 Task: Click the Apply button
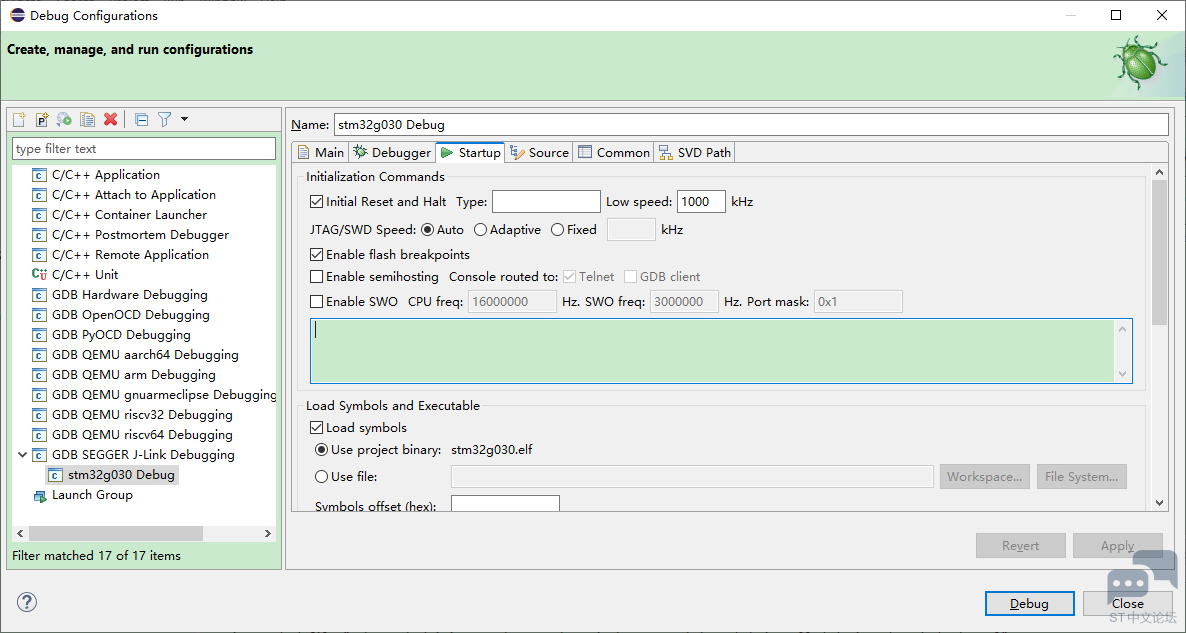point(1117,545)
